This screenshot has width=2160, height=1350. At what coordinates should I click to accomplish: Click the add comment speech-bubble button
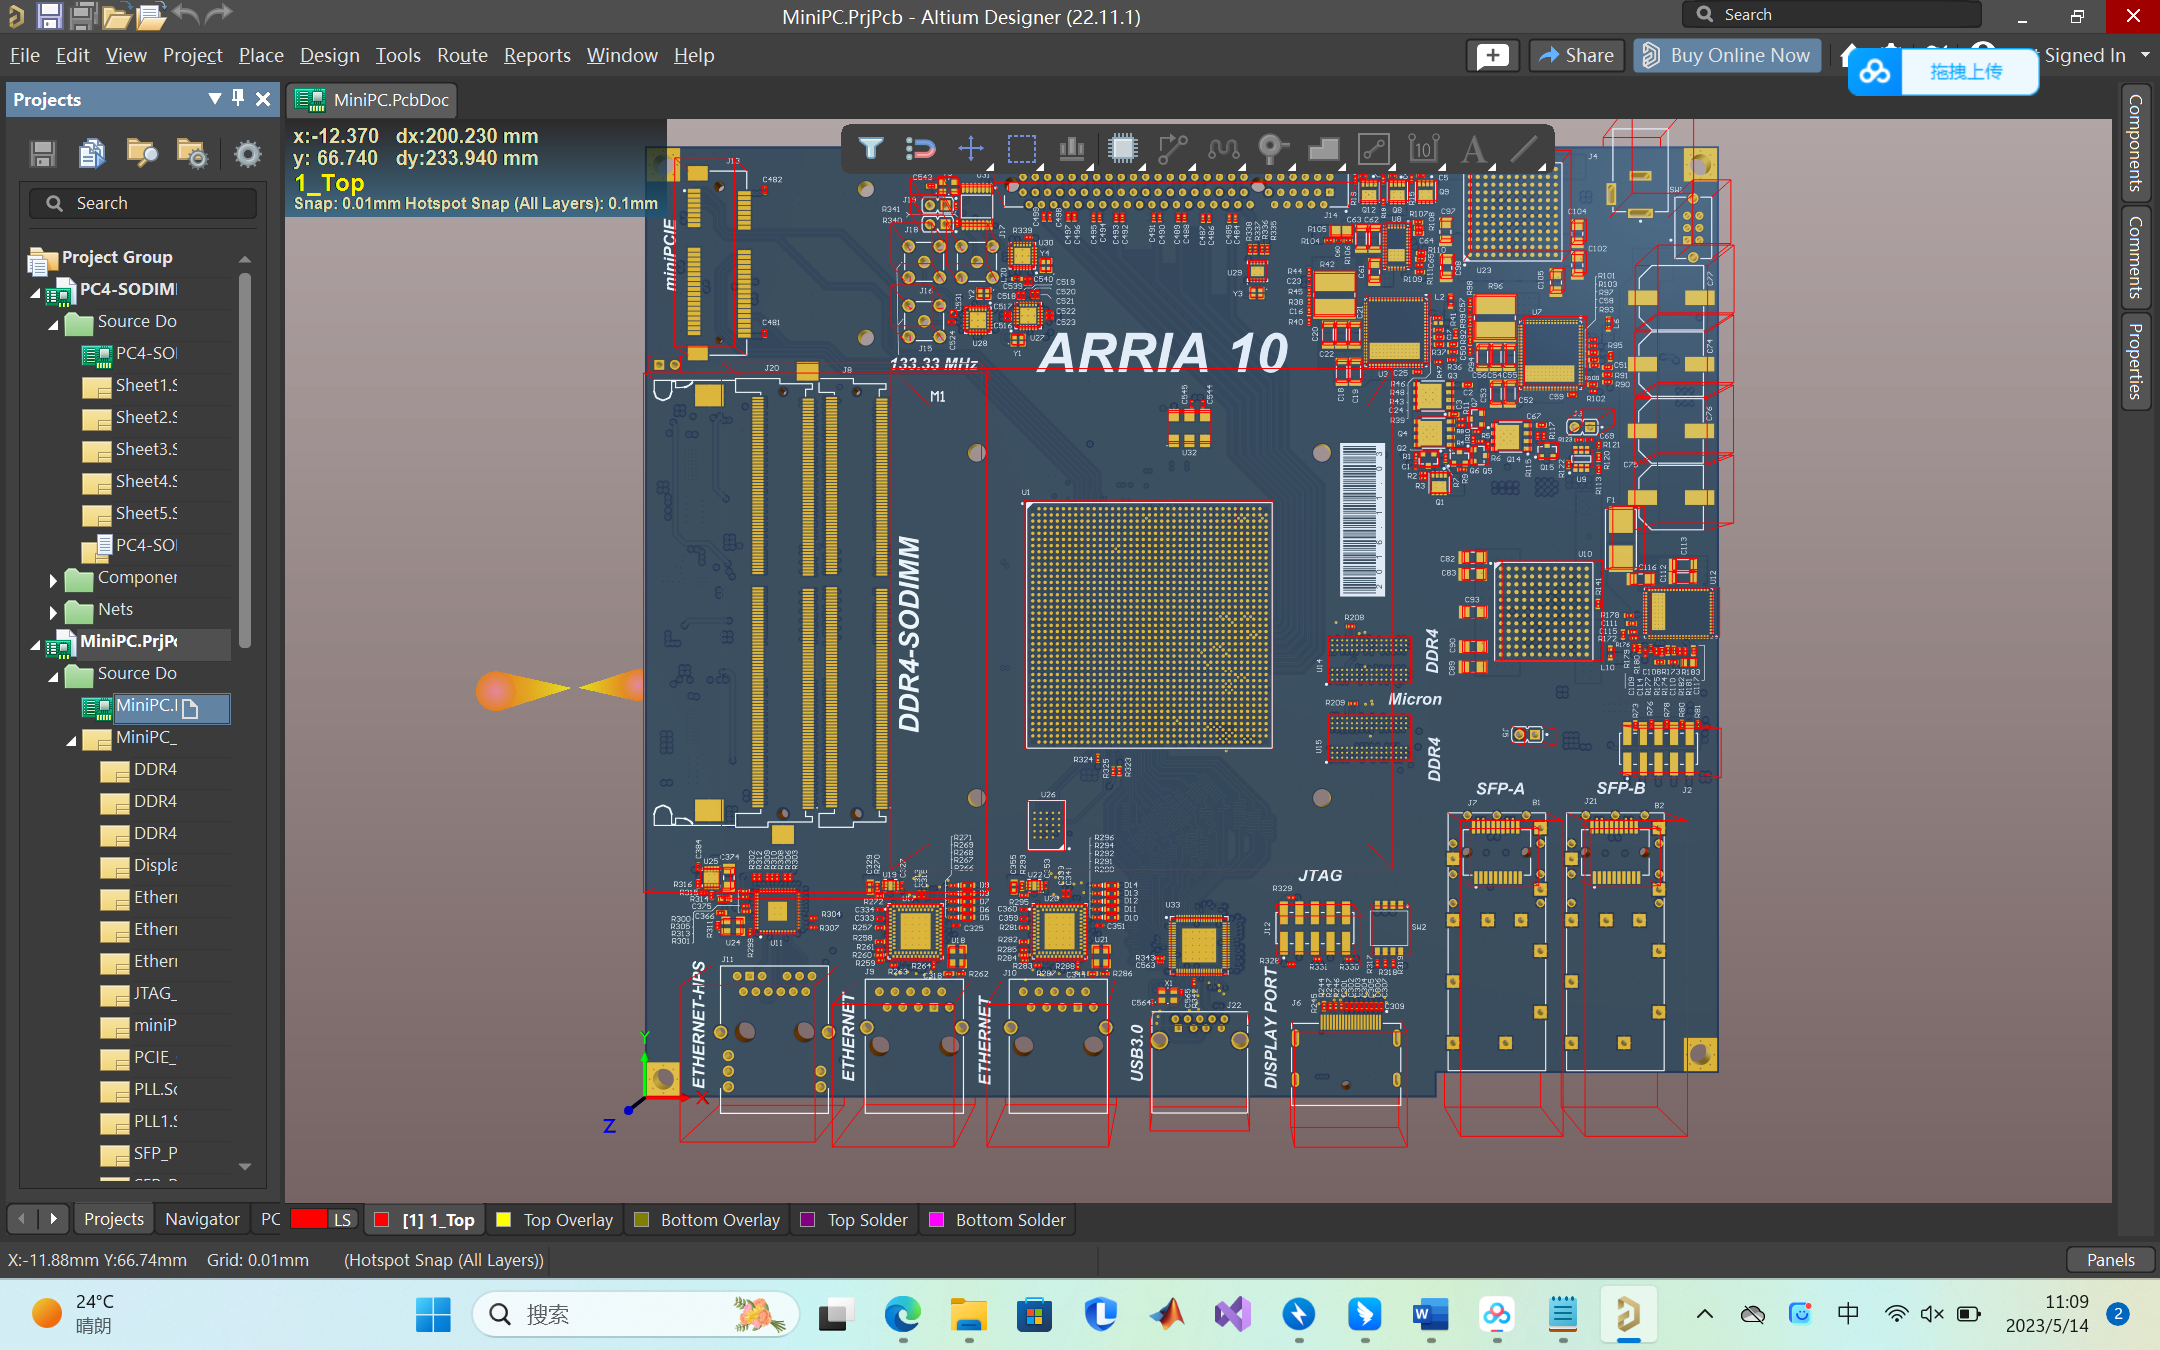(x=1492, y=55)
